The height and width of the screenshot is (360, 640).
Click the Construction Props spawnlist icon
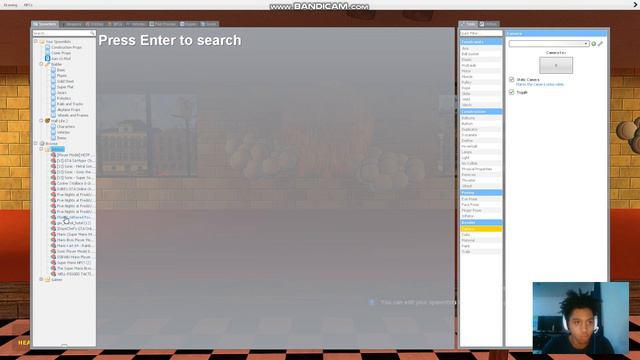tap(47, 47)
